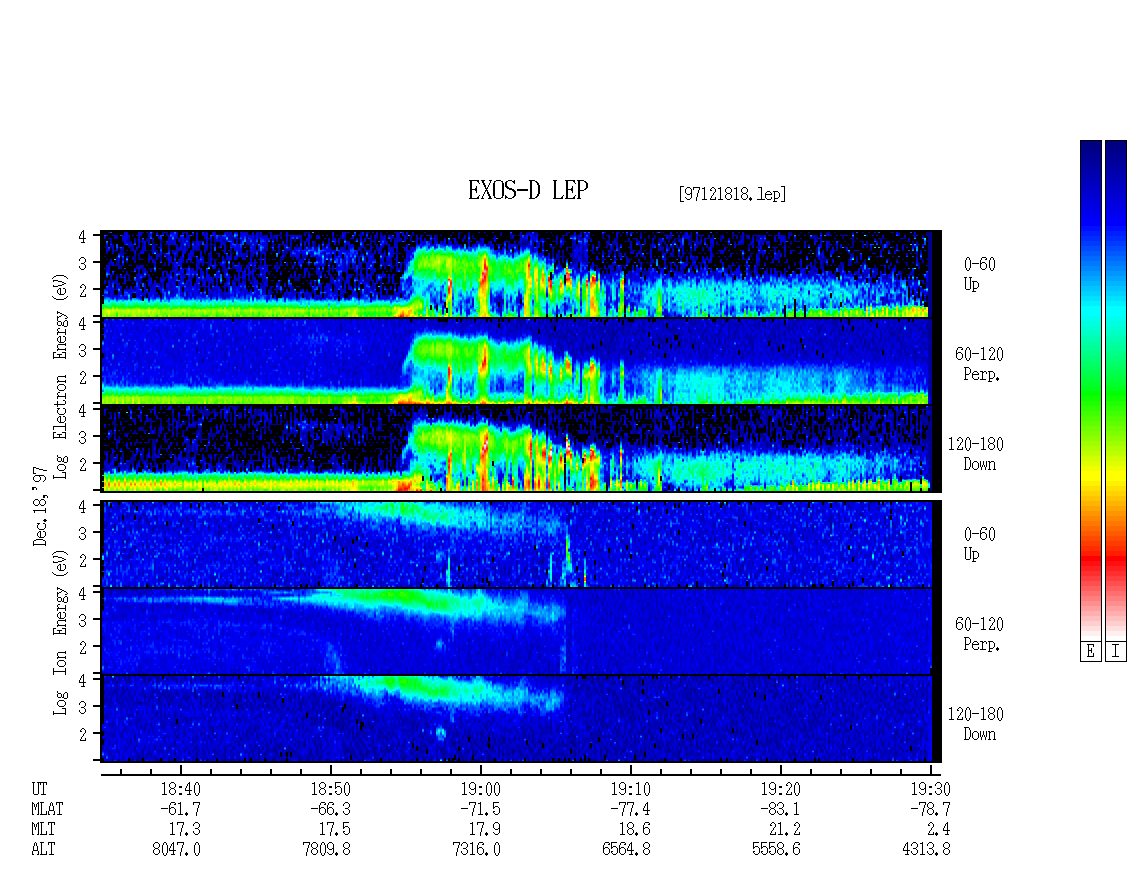Click the 18:40 UT time label
Viewport: 1130px width, 875px height.
pyautogui.click(x=180, y=789)
